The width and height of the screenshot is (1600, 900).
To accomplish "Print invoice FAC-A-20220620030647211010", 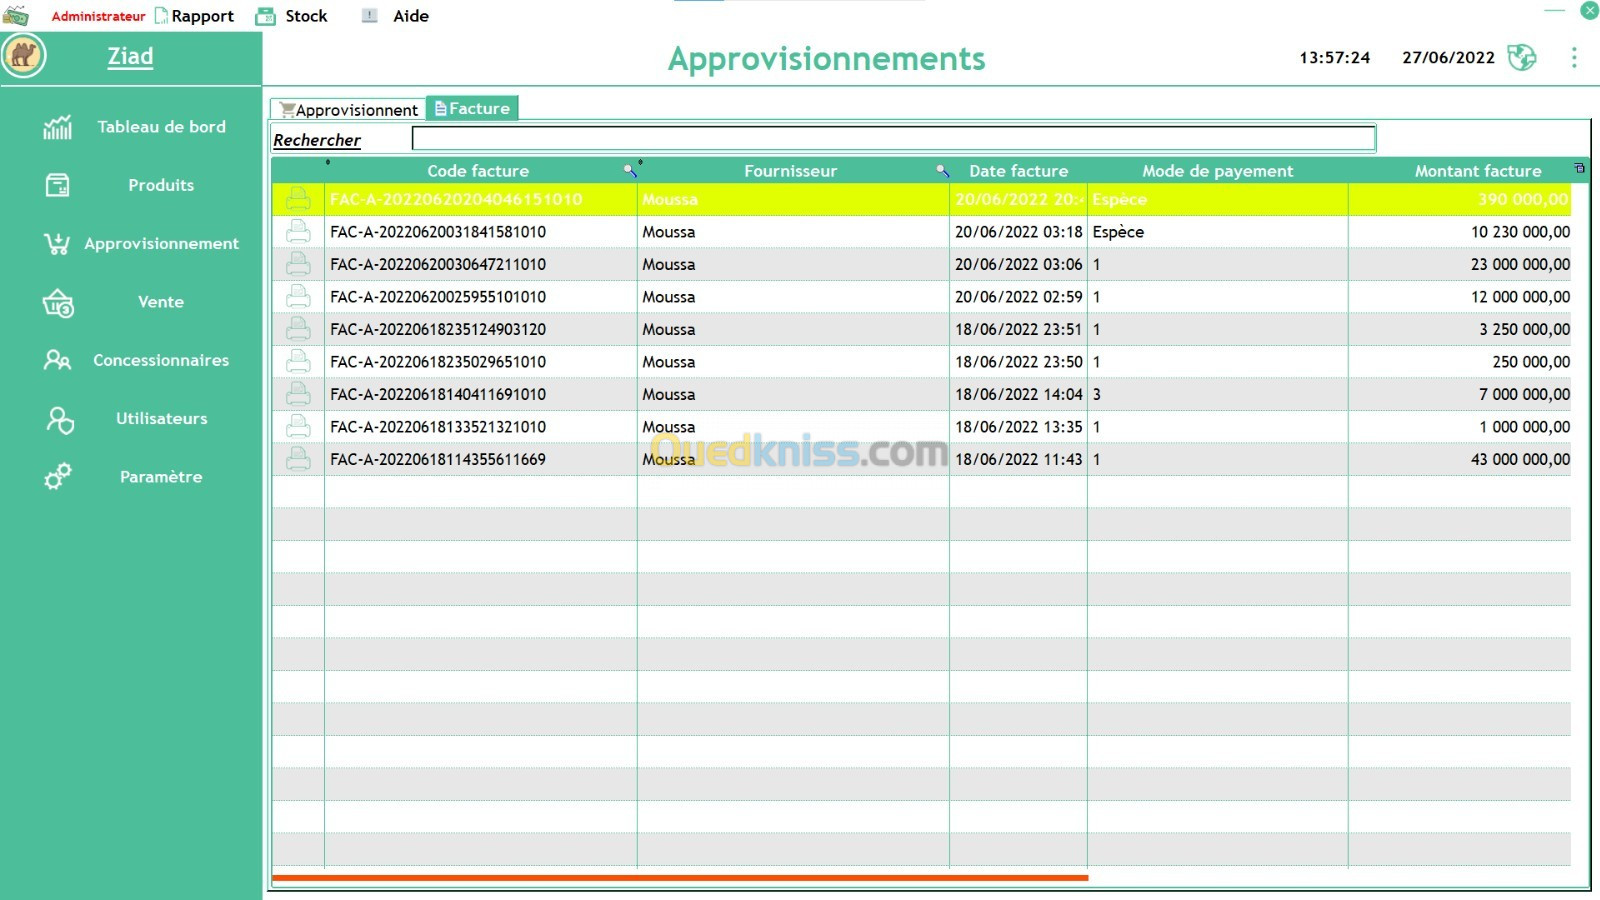I will pyautogui.click(x=298, y=264).
